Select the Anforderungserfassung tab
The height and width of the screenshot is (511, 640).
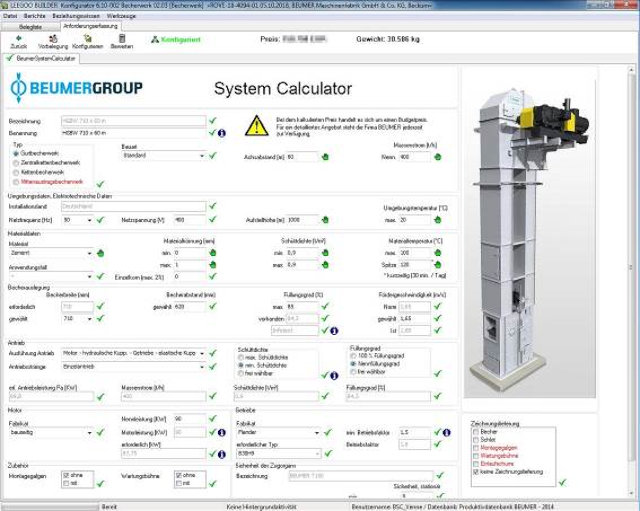coord(91,26)
